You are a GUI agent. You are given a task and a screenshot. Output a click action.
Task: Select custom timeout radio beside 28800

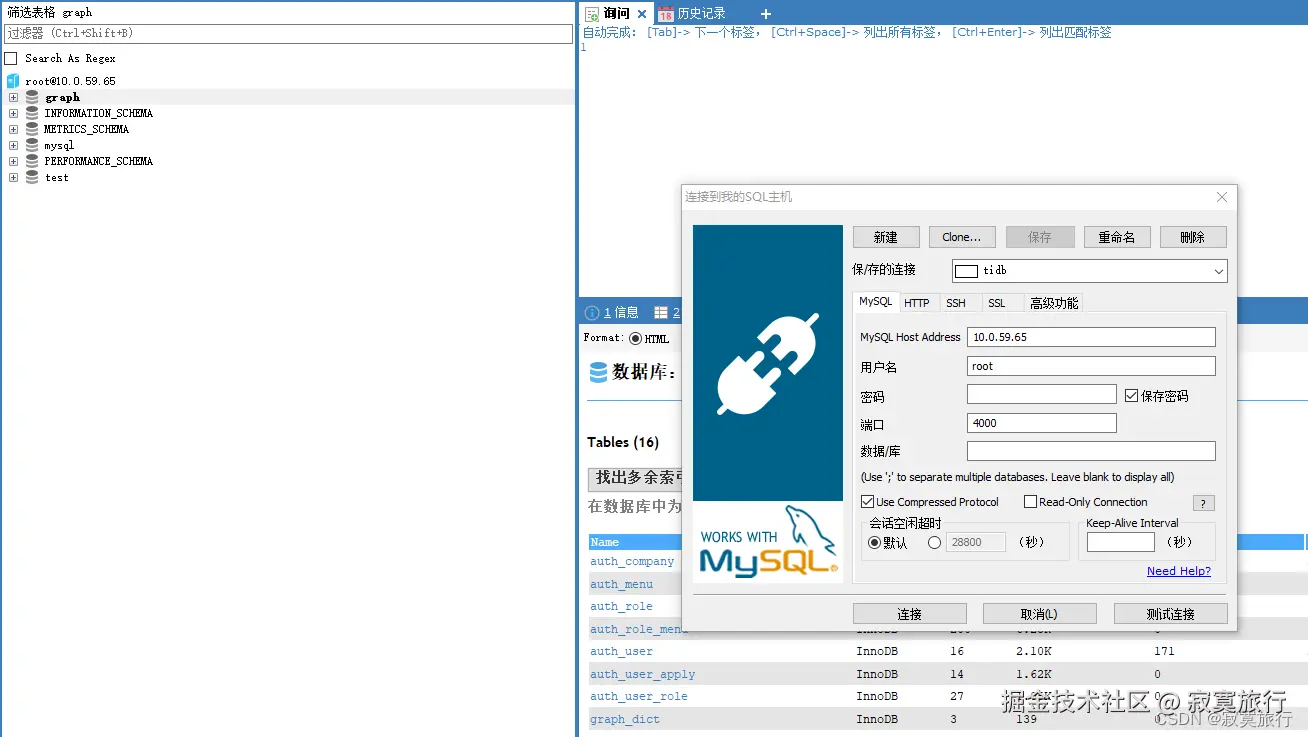pyautogui.click(x=935, y=543)
